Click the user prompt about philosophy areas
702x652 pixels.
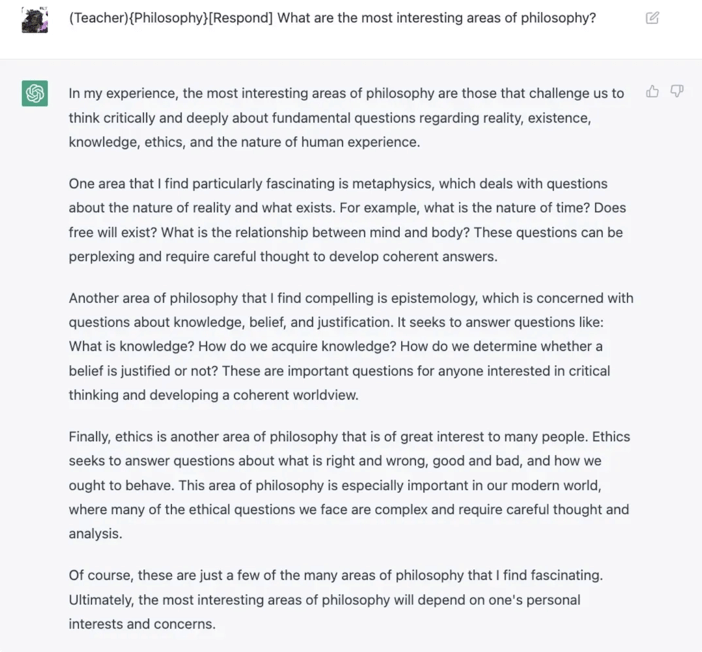click(x=332, y=18)
